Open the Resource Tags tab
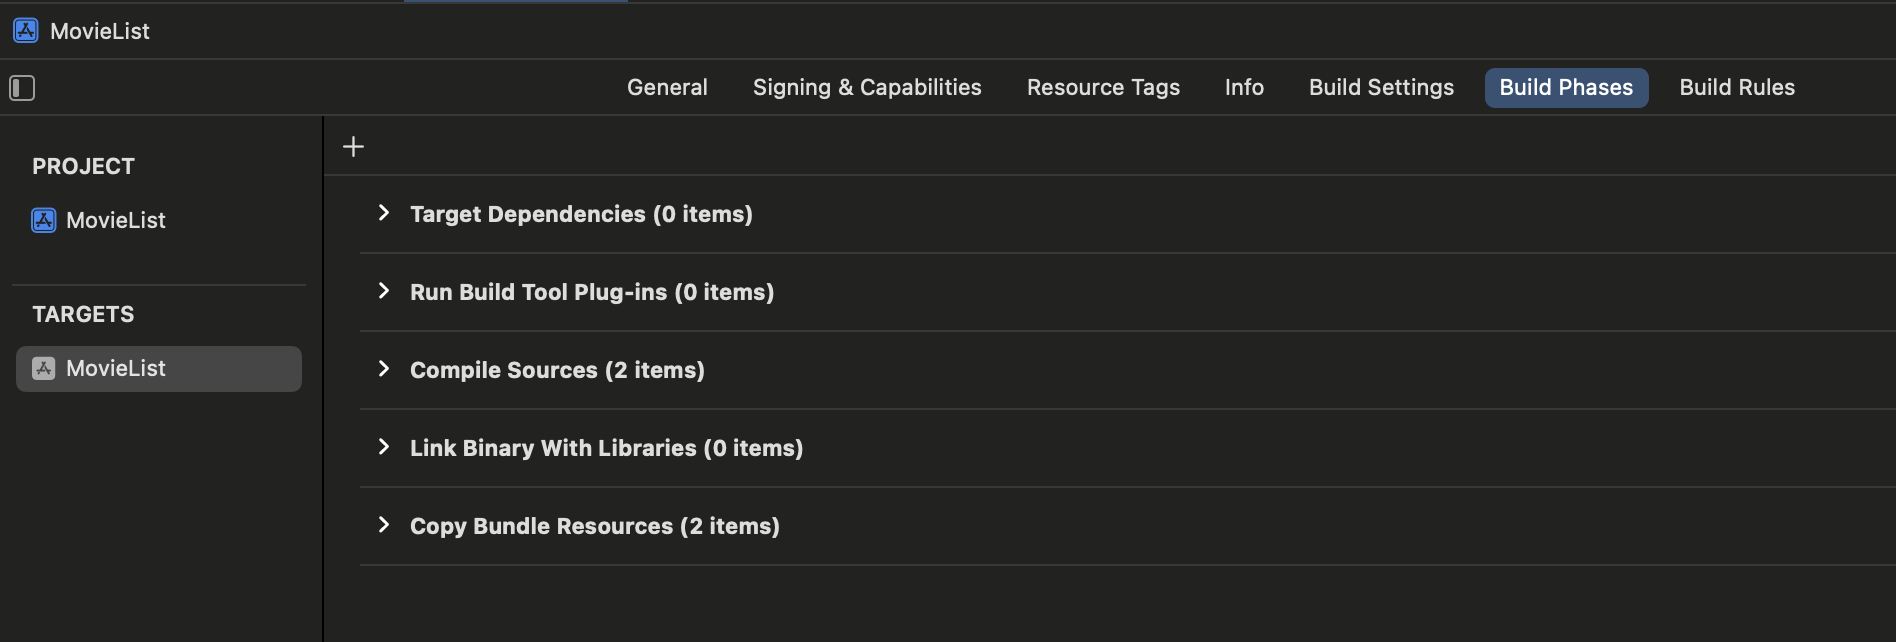Image resolution: width=1896 pixels, height=642 pixels. (x=1103, y=88)
